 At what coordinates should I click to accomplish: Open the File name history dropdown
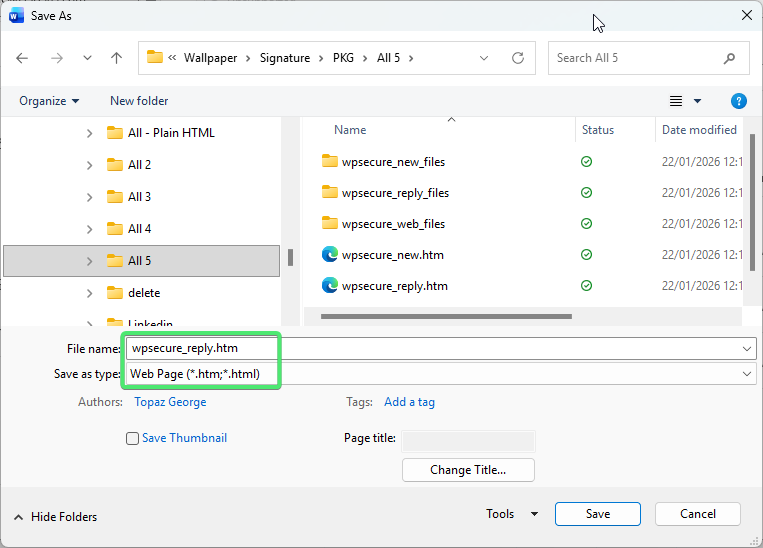[x=747, y=348]
